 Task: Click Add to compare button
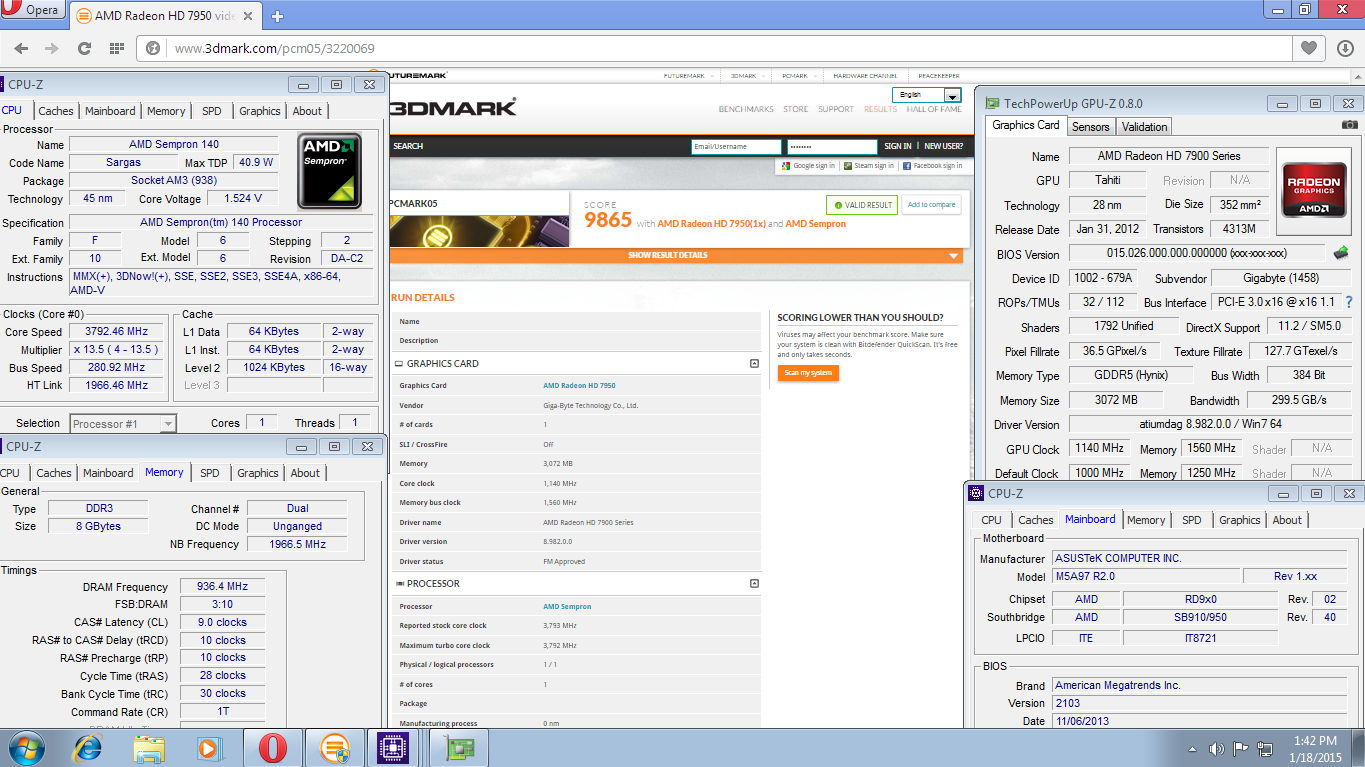[932, 204]
